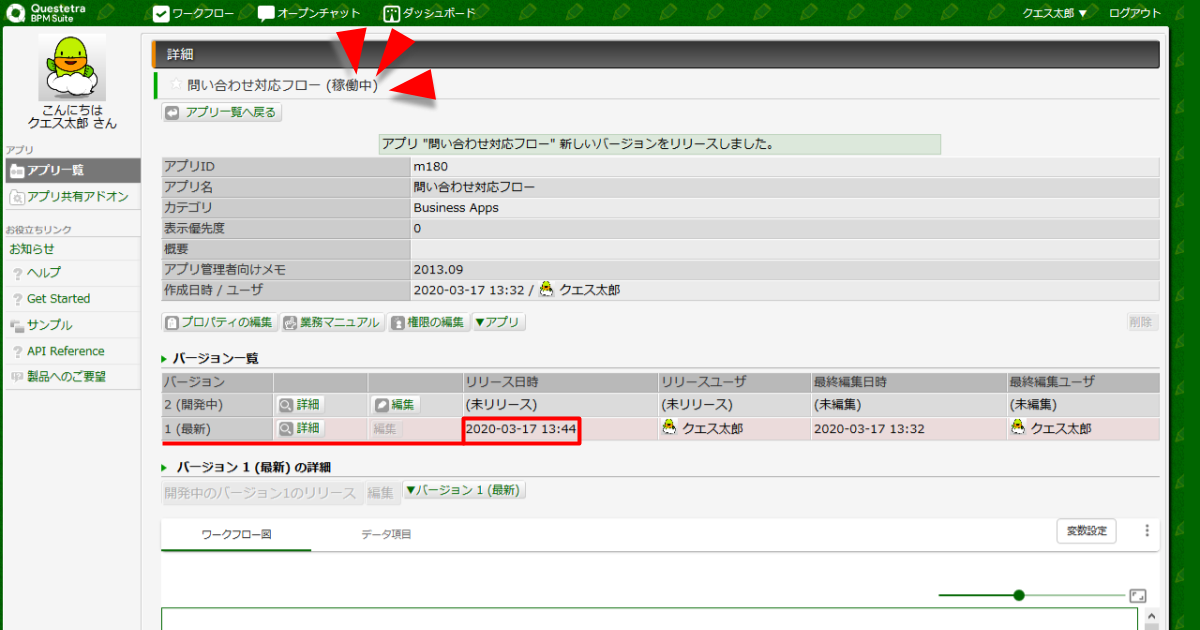
Task: Click the 編集 button under version details
Action: pyautogui.click(x=380, y=493)
